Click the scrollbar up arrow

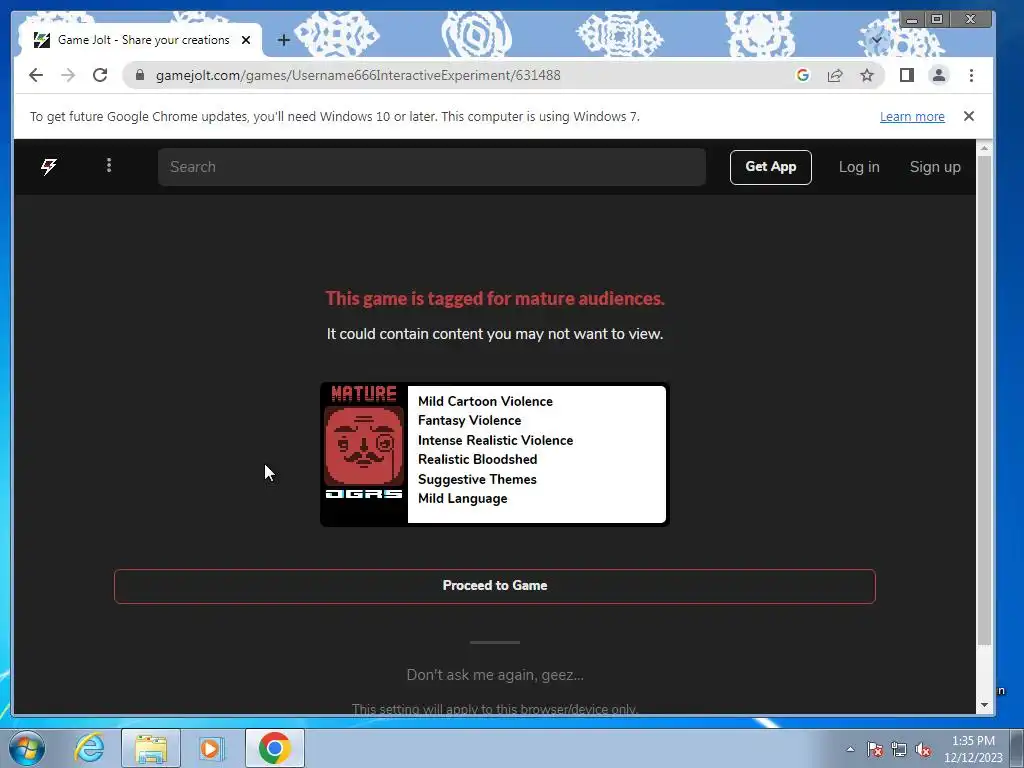984,149
